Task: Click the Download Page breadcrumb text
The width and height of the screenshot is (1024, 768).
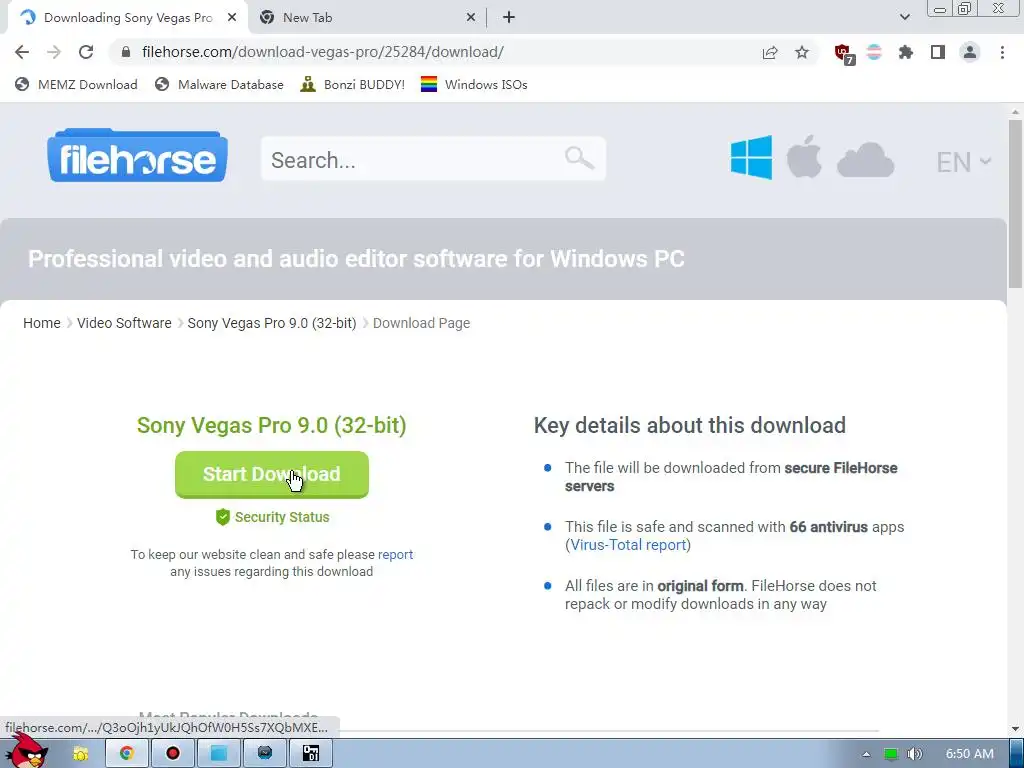Action: click(x=421, y=323)
